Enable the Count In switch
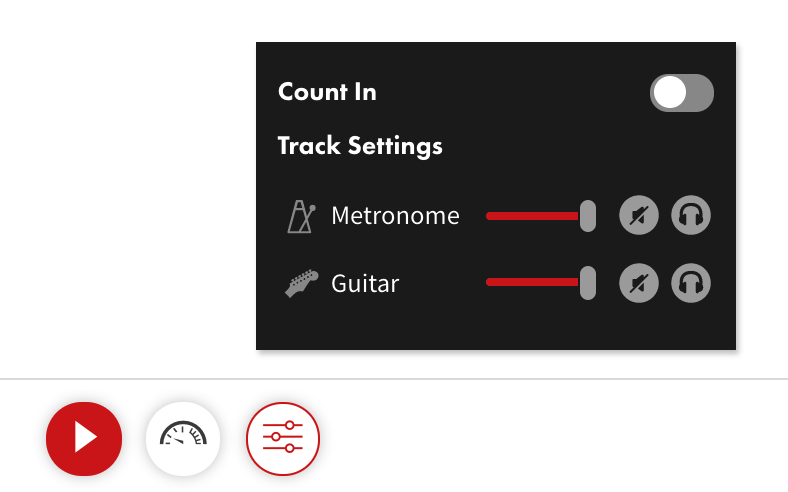 coord(681,93)
